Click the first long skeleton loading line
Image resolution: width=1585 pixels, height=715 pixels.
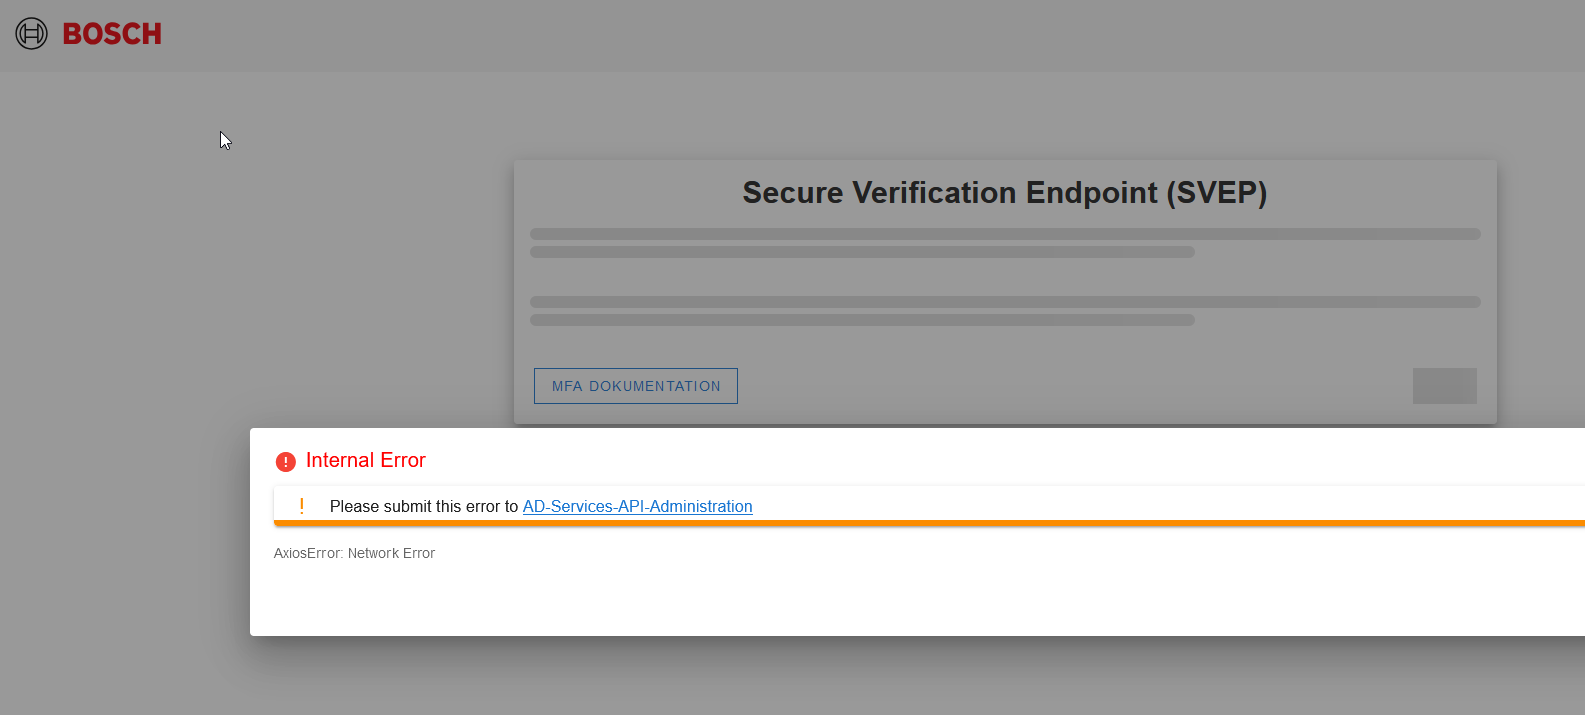pyautogui.click(x=1005, y=234)
